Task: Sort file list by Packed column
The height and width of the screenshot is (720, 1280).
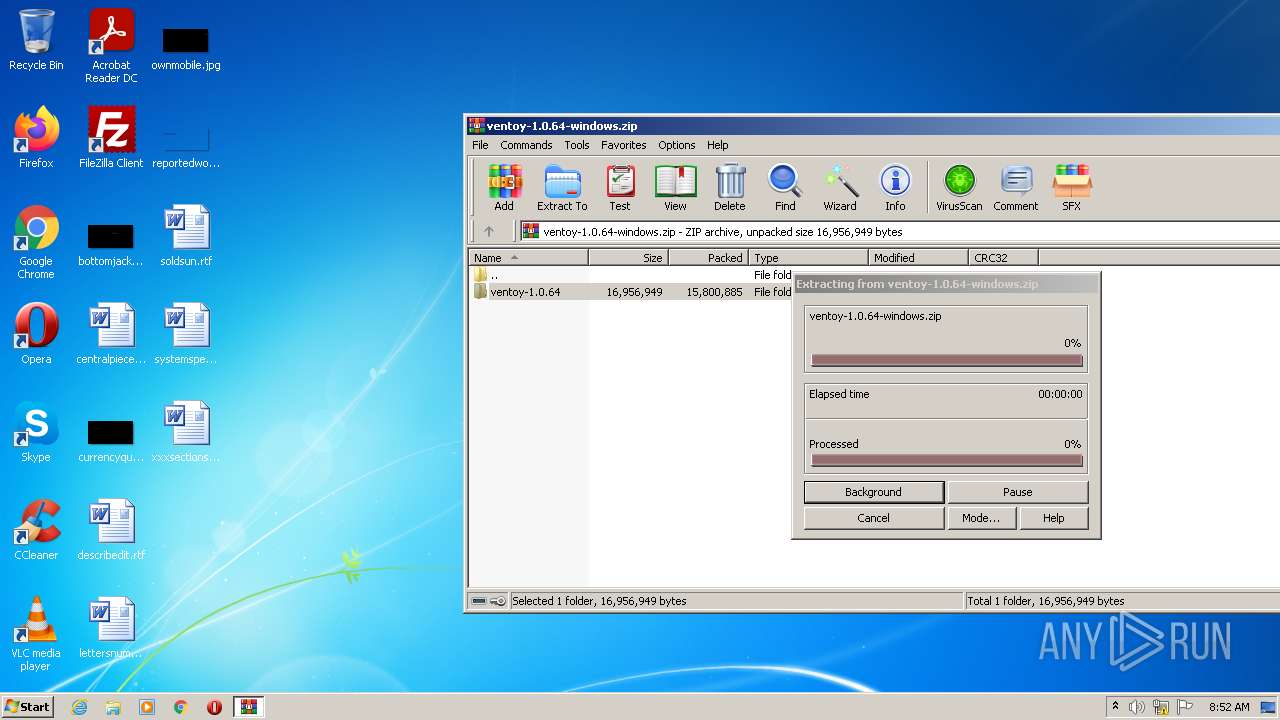Action: click(x=708, y=258)
